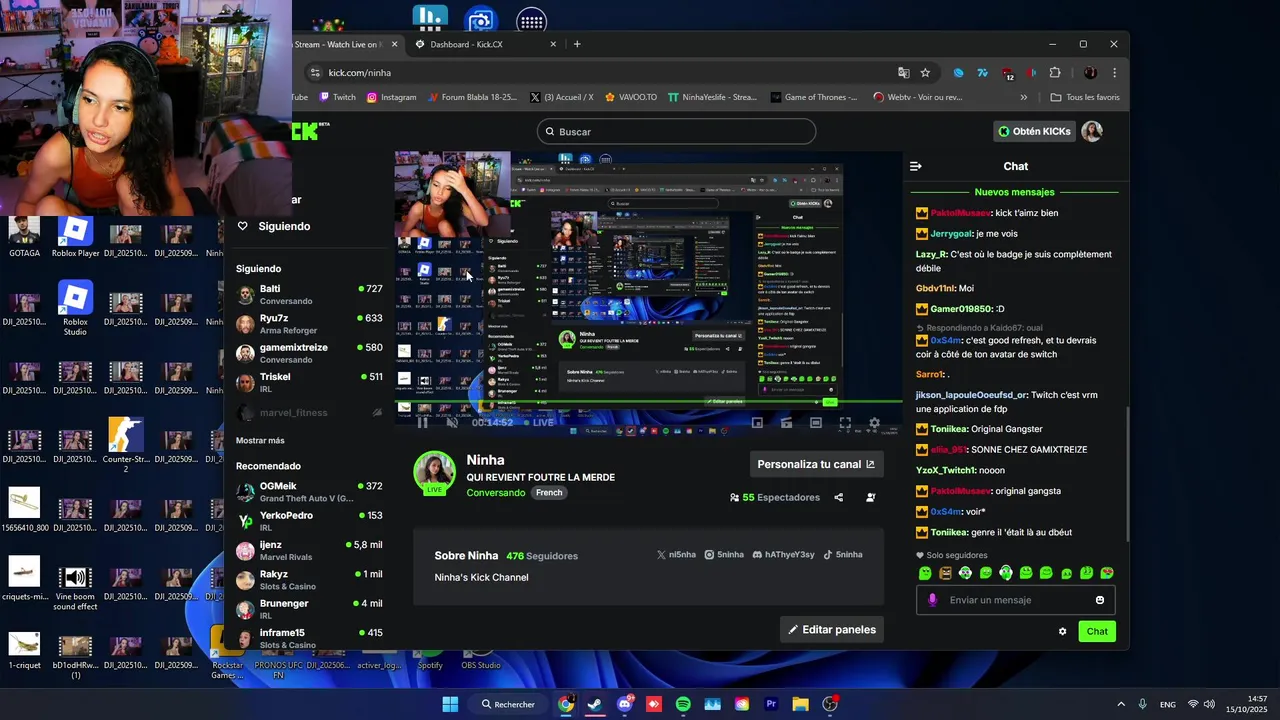Image resolution: width=1280 pixels, height=720 pixels.
Task: Send message with the green Chat button
Action: click(1097, 631)
